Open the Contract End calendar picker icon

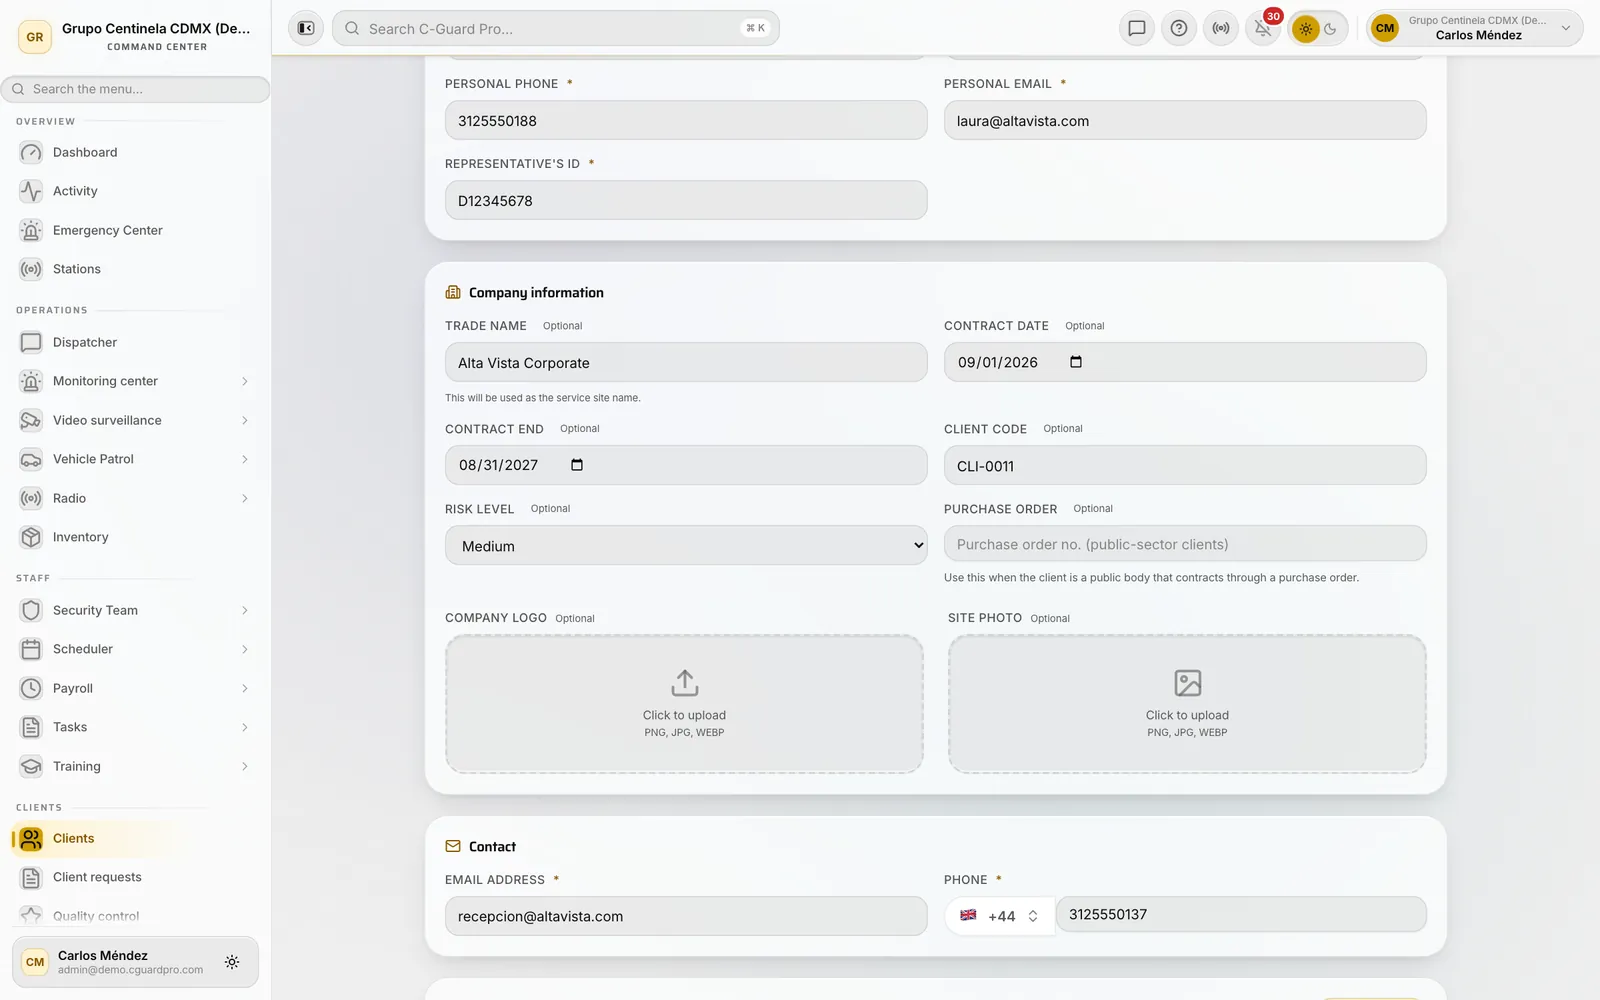577,465
